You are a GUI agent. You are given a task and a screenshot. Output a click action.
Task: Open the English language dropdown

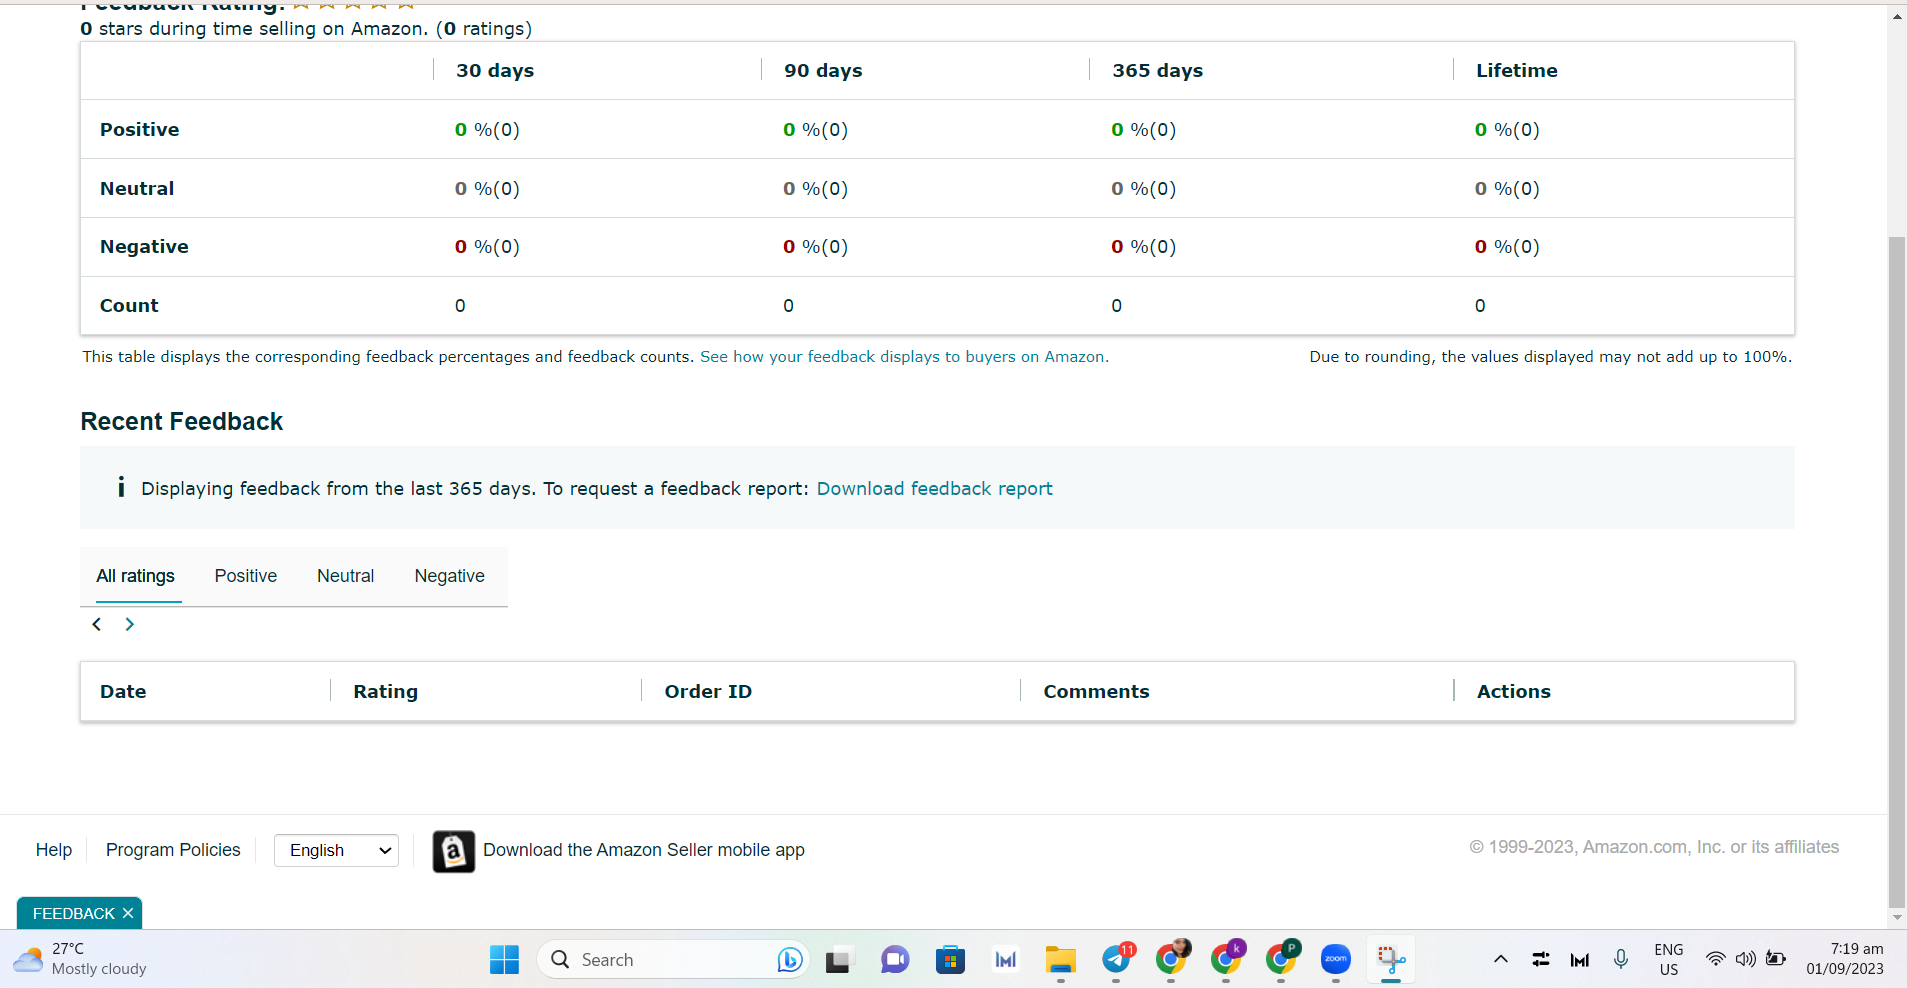[336, 850]
